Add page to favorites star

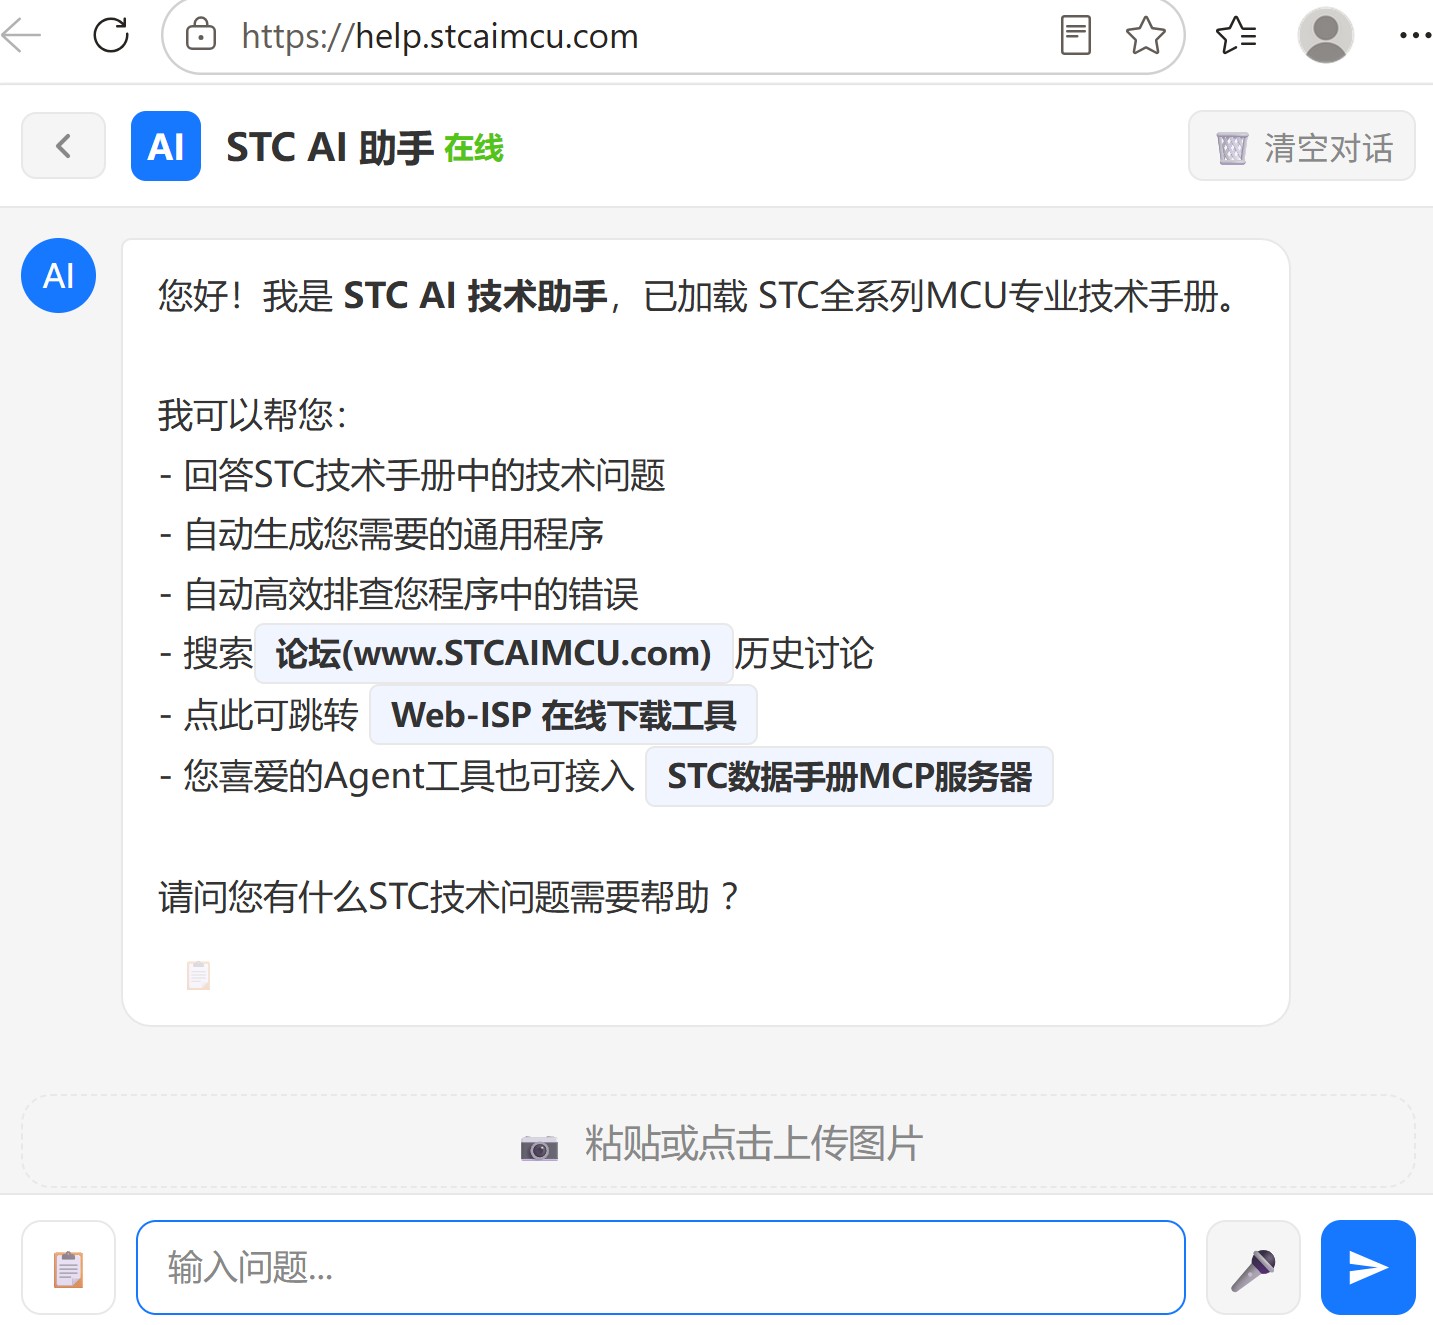[1145, 36]
